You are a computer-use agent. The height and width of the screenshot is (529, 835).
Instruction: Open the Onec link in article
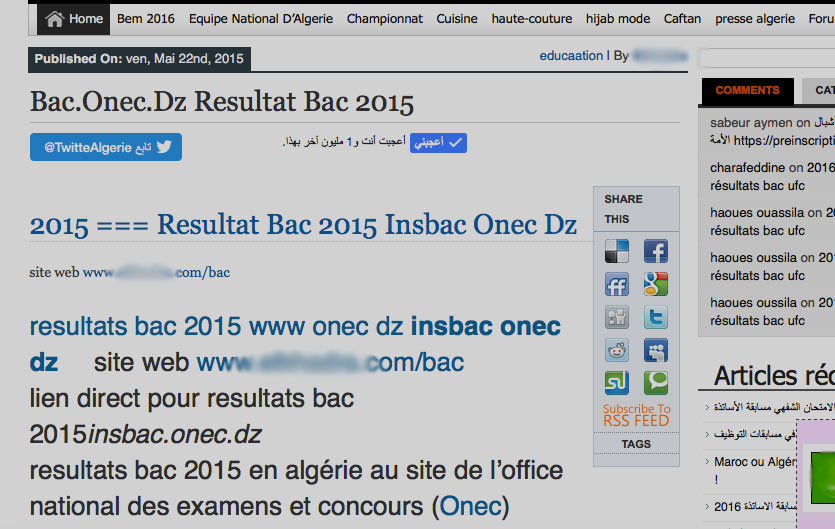pos(471,506)
